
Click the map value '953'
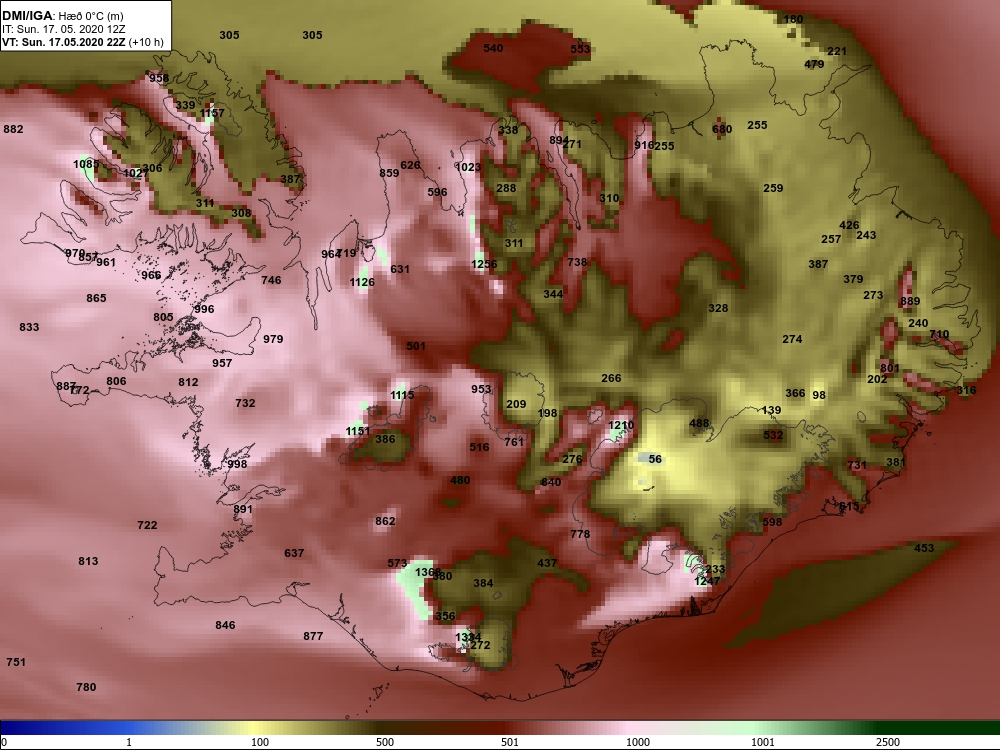point(482,389)
